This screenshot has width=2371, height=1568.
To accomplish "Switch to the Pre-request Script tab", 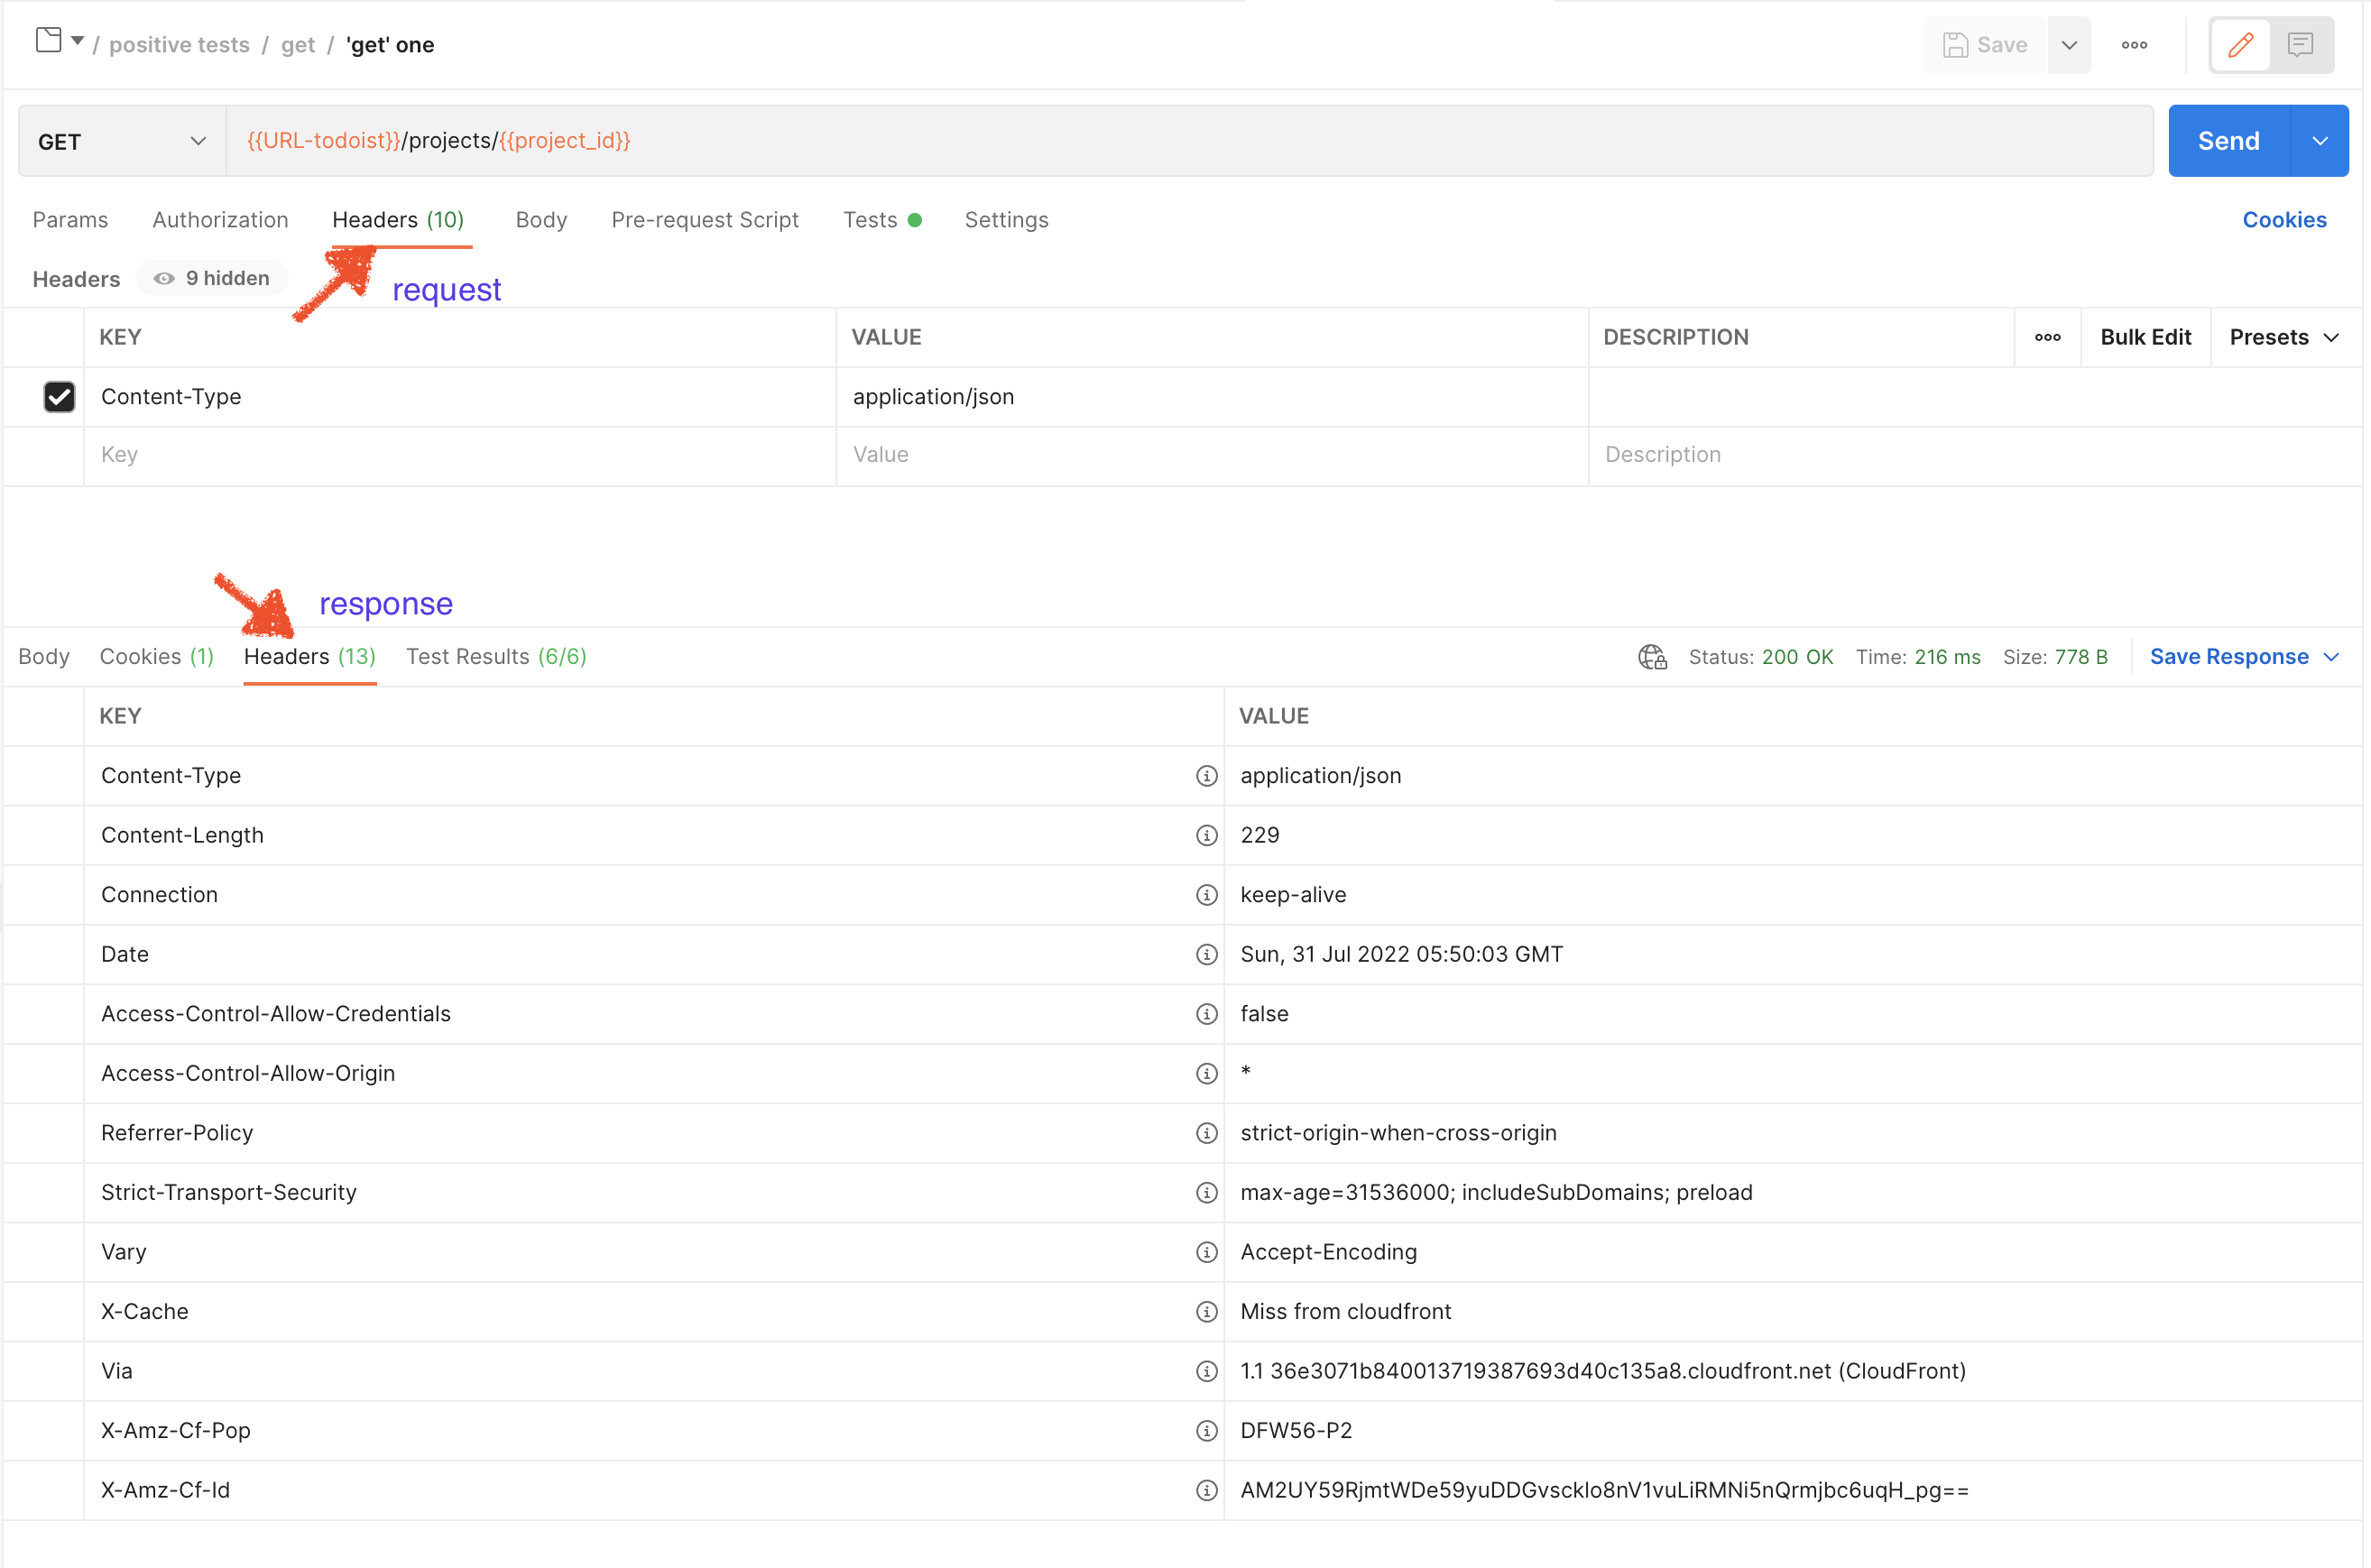I will [x=704, y=220].
